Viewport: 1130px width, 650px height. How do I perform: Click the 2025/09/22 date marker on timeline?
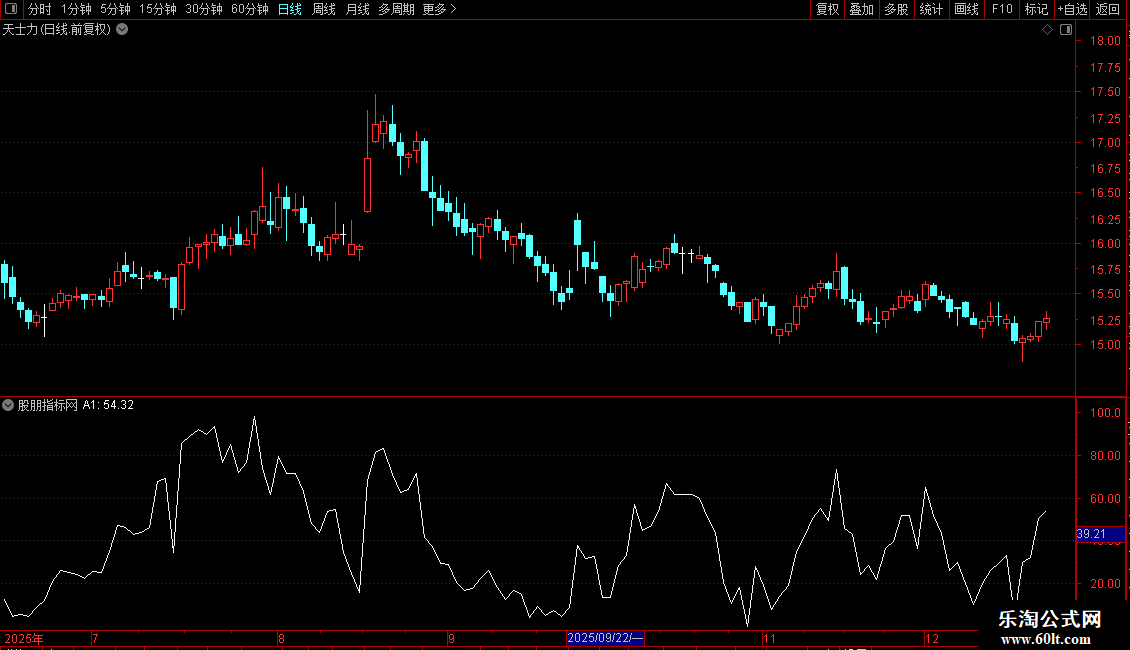[605, 638]
